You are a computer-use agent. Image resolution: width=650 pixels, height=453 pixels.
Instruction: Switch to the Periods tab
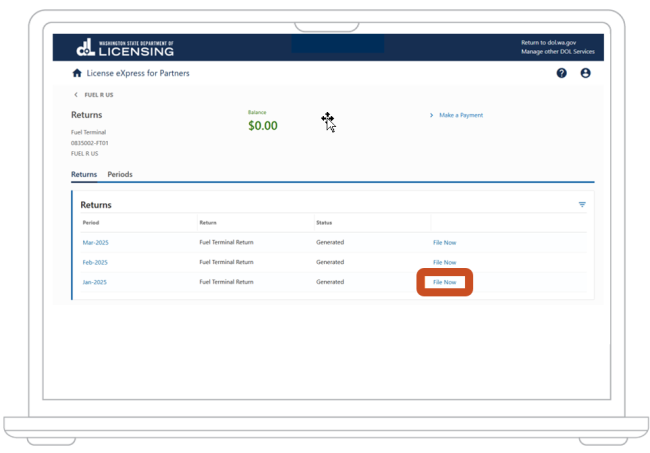pyautogui.click(x=120, y=174)
